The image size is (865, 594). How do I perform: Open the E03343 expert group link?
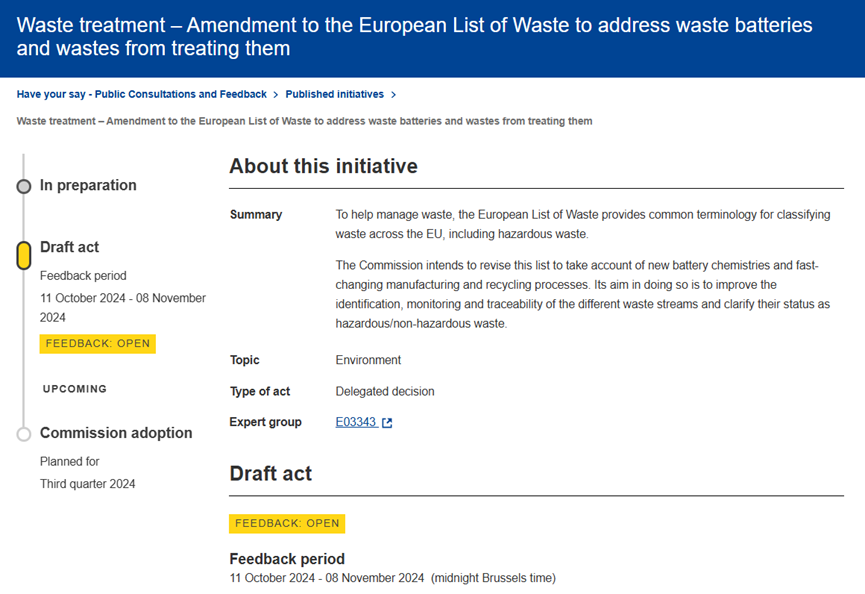point(355,422)
